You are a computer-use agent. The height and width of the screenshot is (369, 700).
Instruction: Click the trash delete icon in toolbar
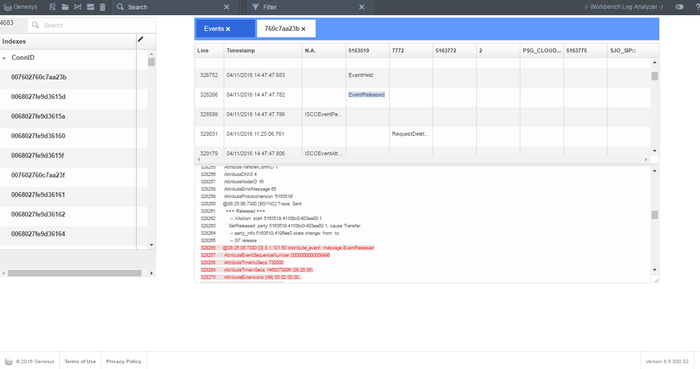coord(102,7)
